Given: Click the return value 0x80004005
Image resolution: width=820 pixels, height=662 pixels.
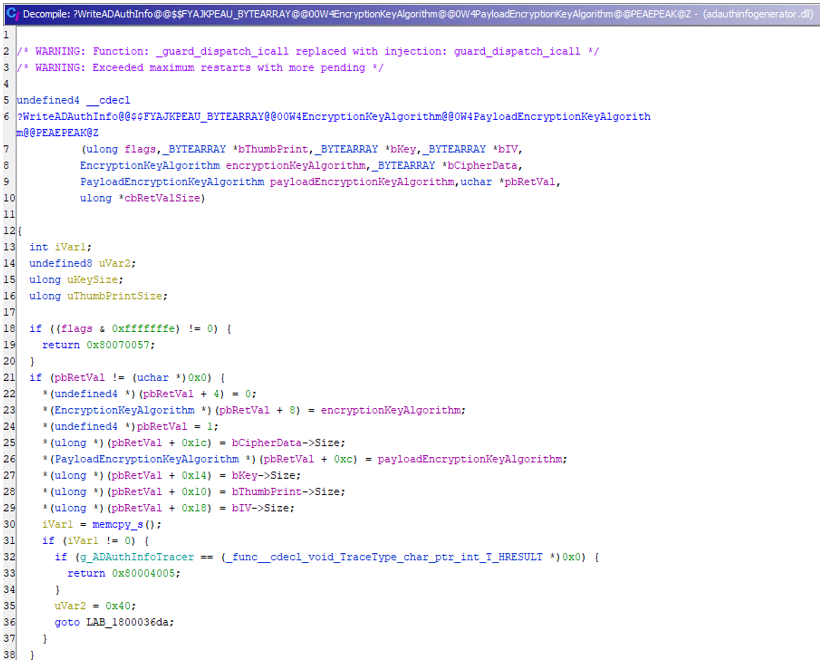Looking at the screenshot, I should point(143,573).
